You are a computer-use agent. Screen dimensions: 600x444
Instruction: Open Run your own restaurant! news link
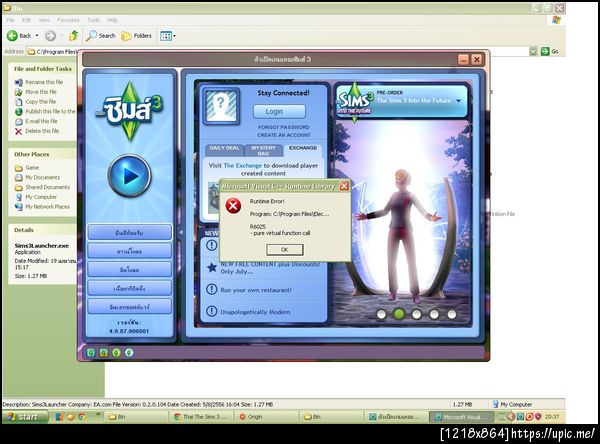coord(256,290)
